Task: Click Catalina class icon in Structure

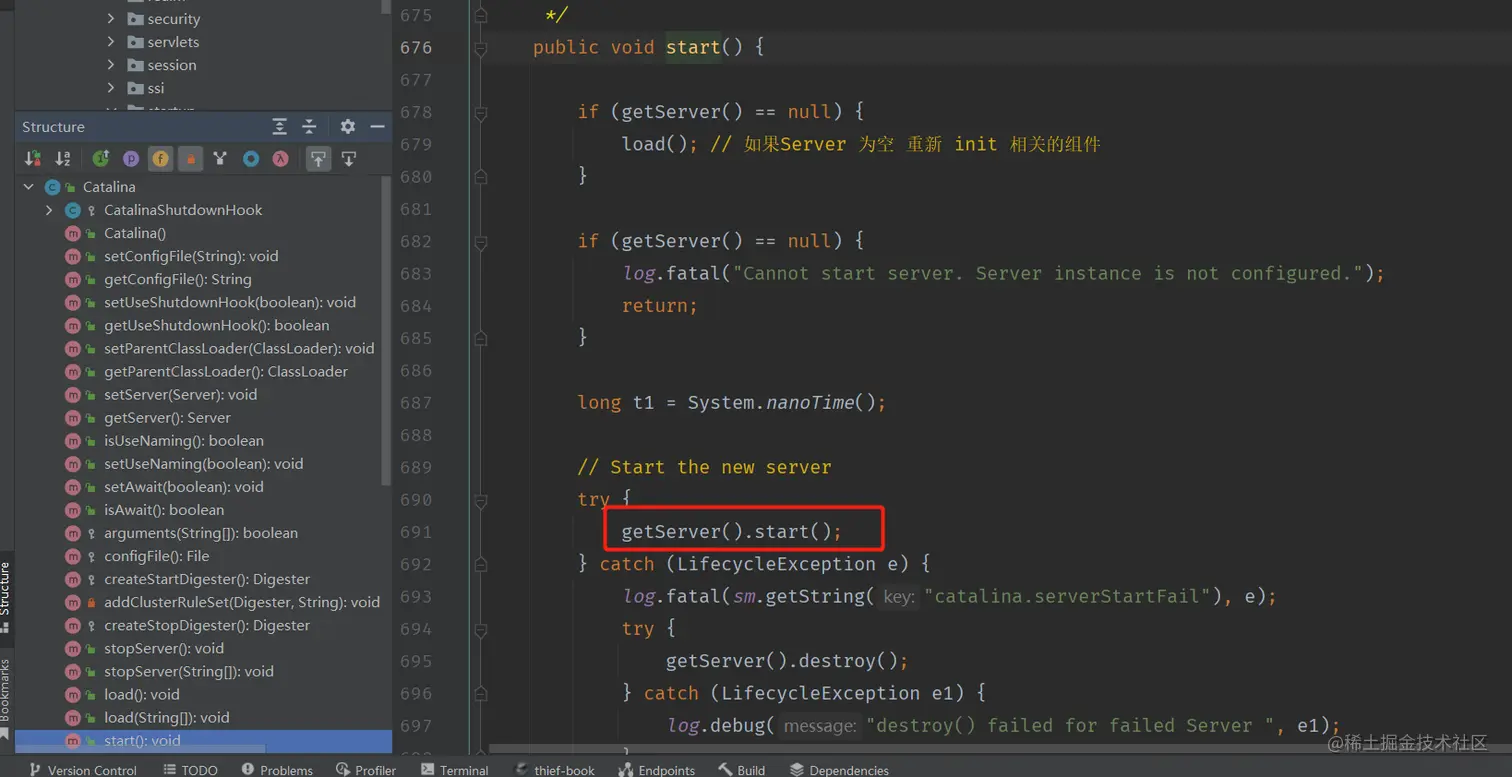Action: 53,187
